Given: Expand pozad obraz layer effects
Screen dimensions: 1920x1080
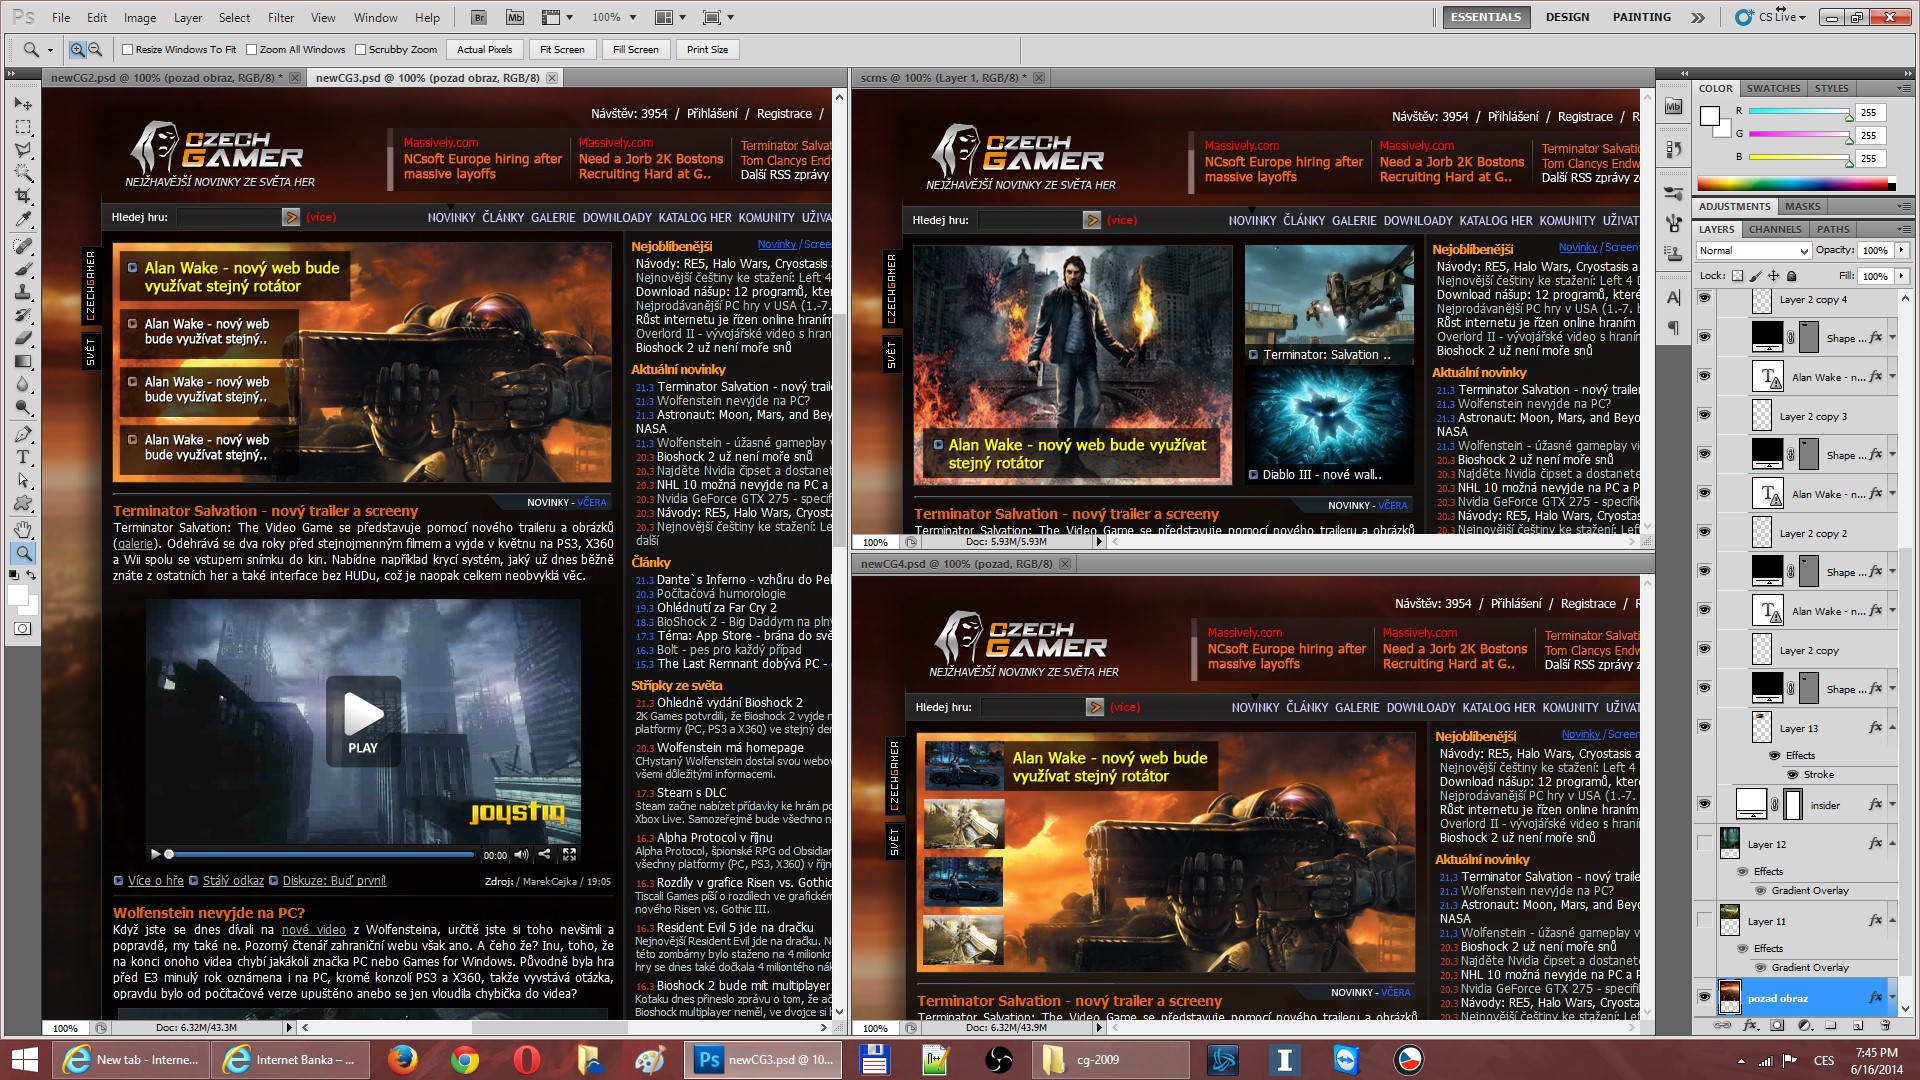Looking at the screenshot, I should (x=1893, y=998).
